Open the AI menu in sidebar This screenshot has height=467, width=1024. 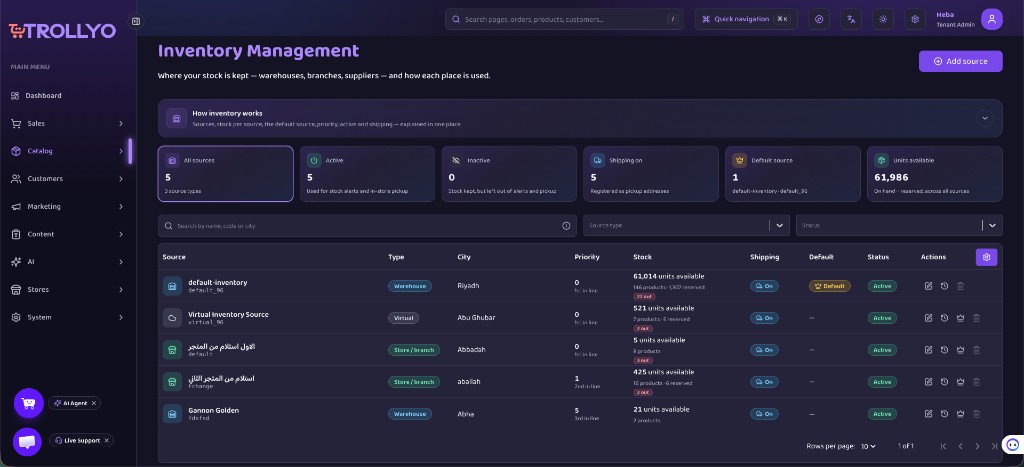pyautogui.click(x=67, y=262)
